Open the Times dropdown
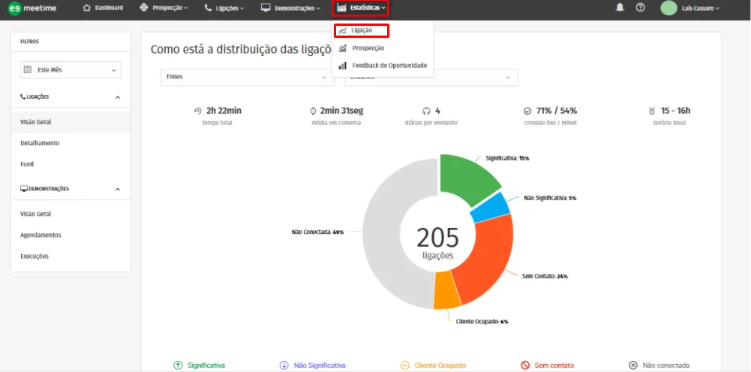 [247, 77]
